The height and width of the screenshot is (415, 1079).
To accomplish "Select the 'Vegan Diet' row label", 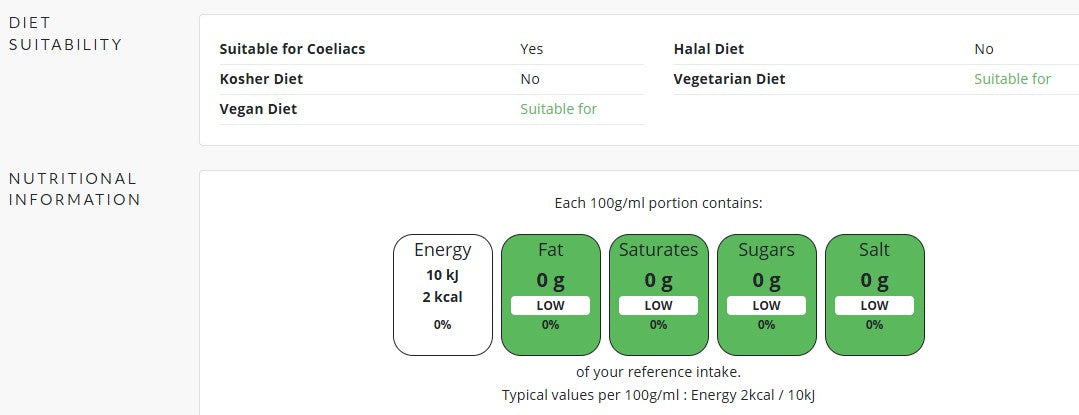I will [258, 109].
